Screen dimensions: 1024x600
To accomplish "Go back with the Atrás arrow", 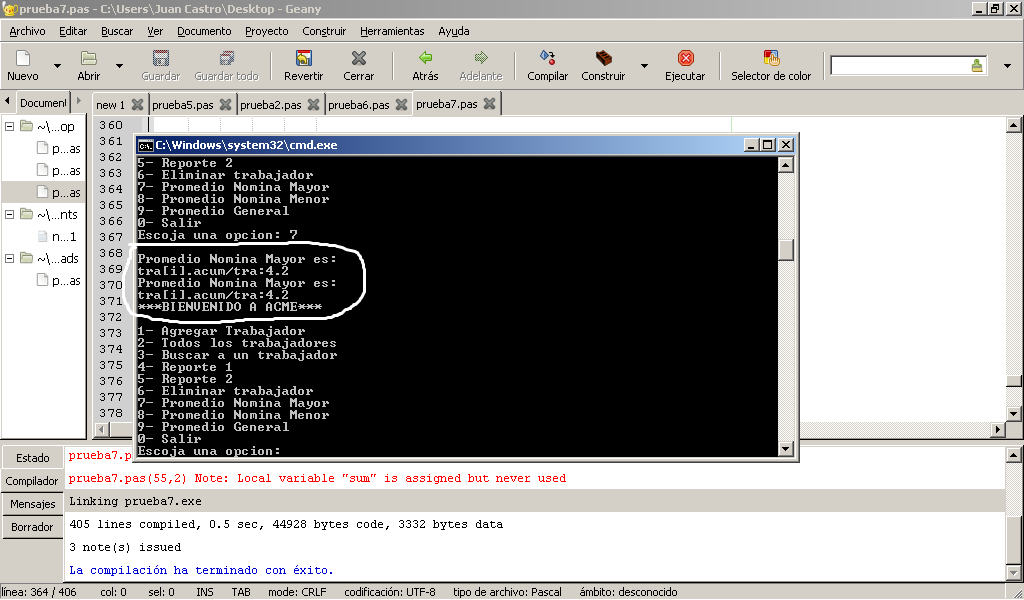I will coord(425,58).
